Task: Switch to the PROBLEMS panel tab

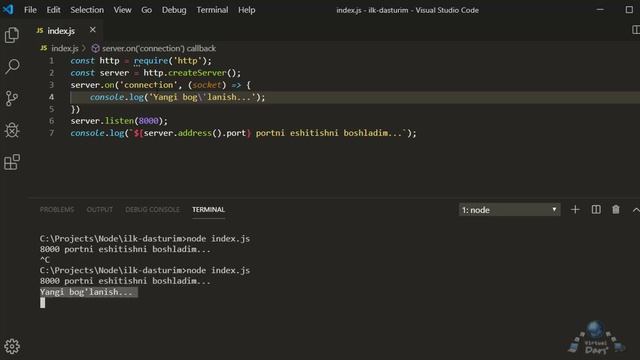Action: point(57,209)
